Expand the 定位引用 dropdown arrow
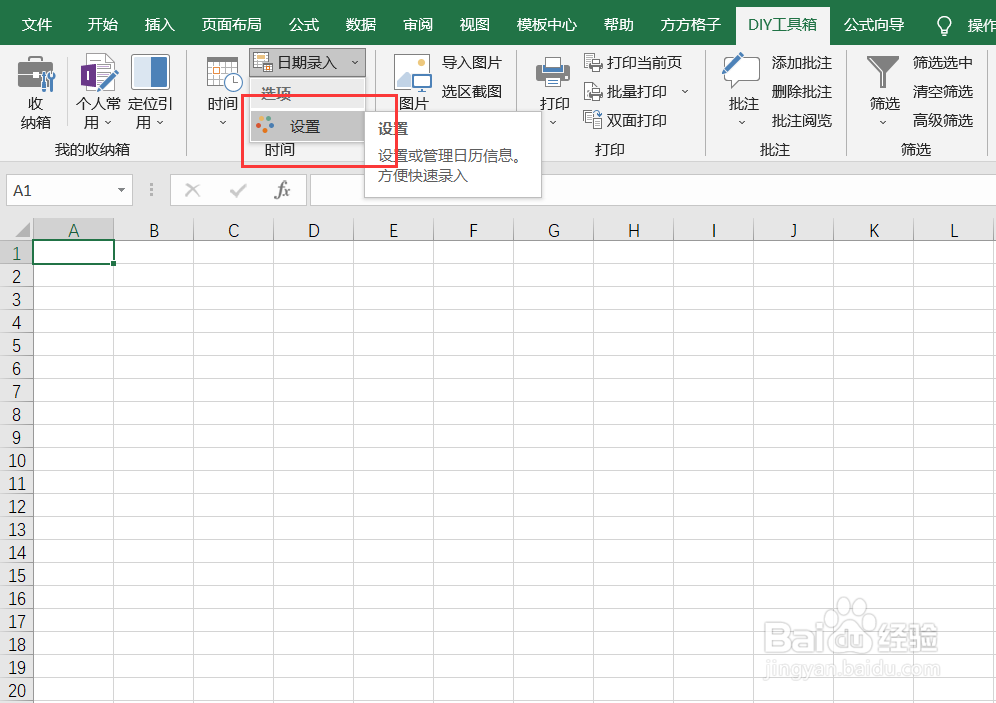Screen dimensions: 996x703 (x=160, y=122)
